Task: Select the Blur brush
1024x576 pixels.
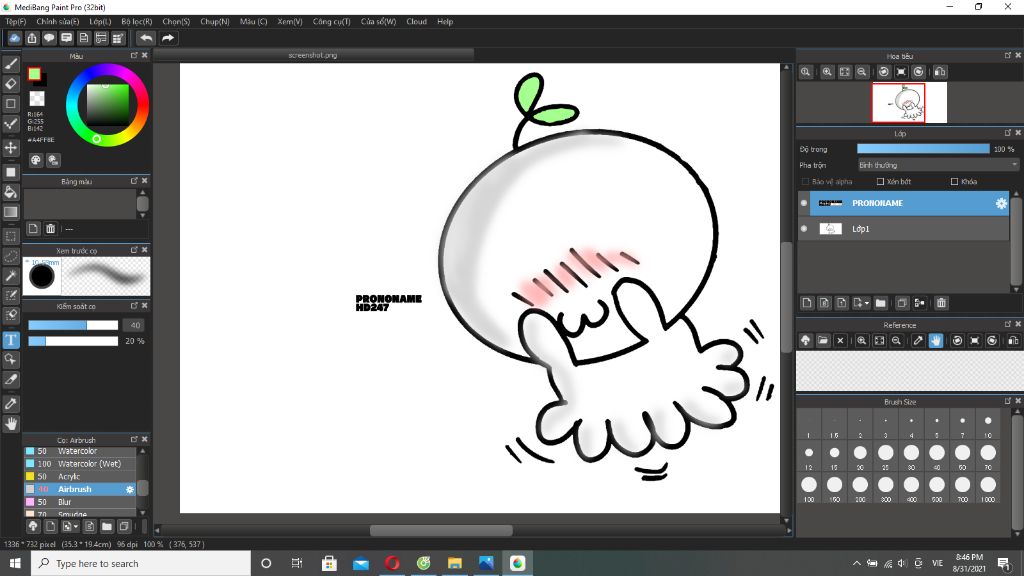Action: (x=80, y=502)
